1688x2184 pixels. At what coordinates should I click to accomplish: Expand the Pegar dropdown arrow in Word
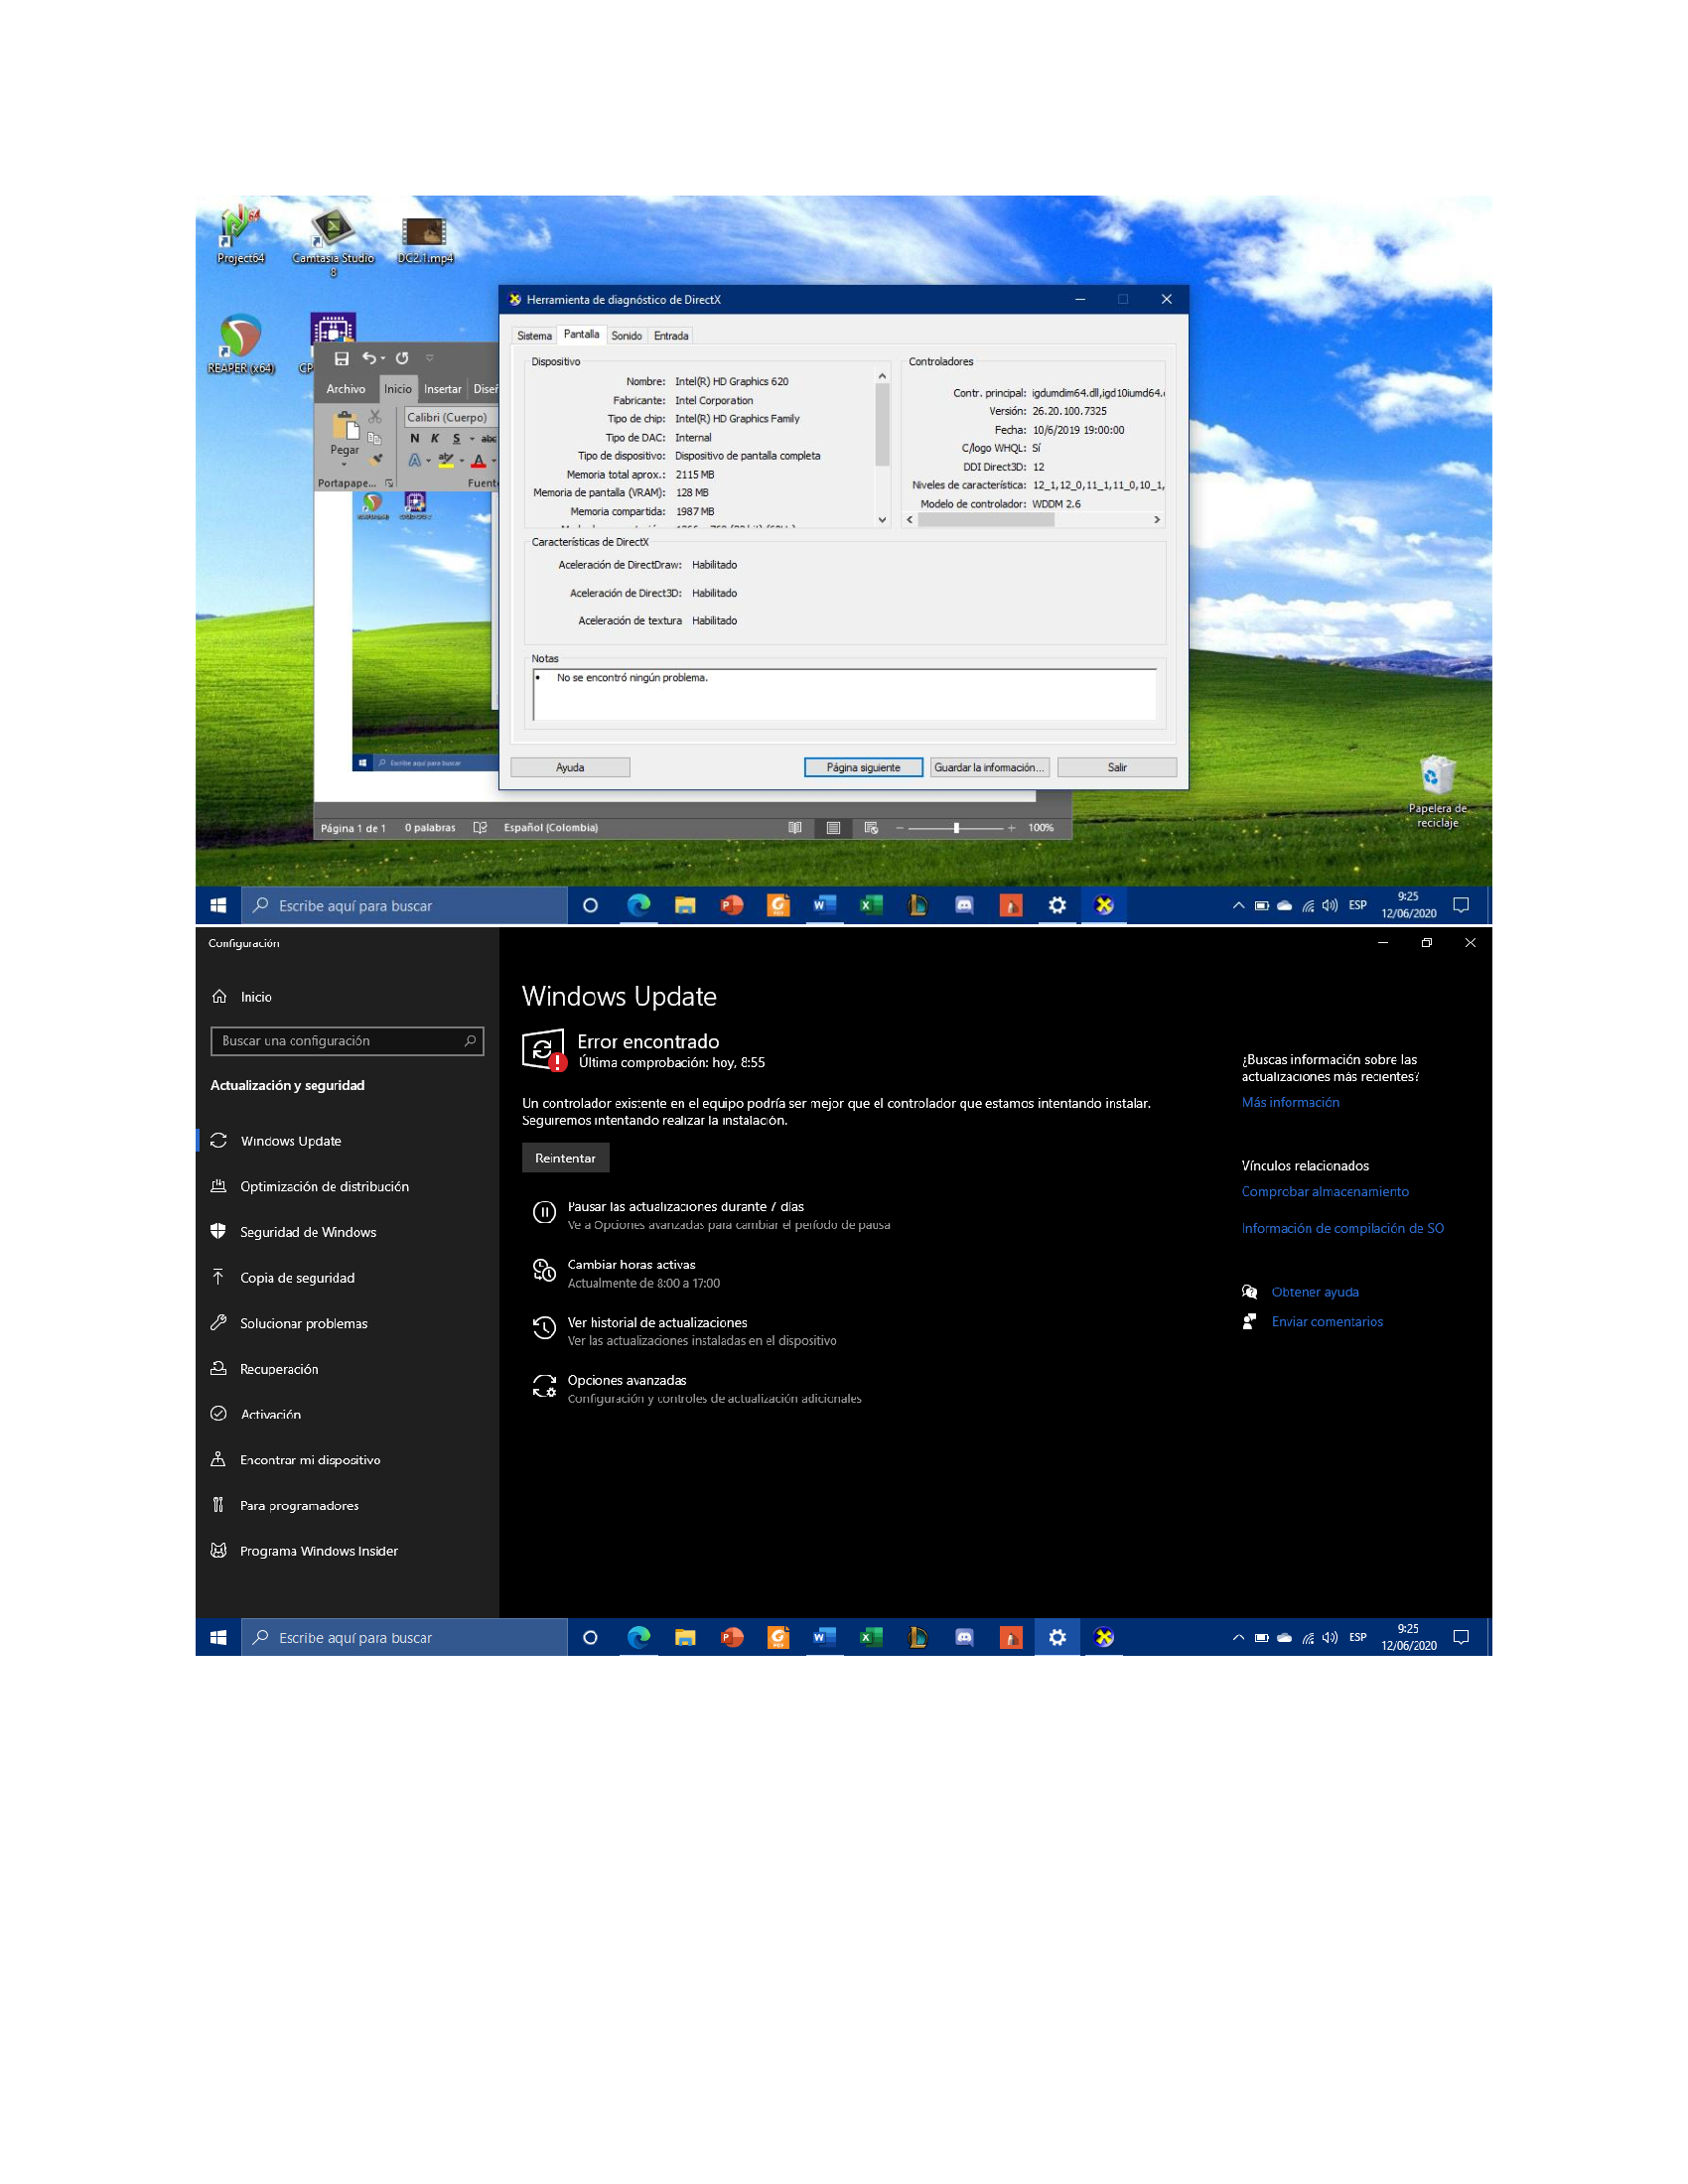click(345, 464)
